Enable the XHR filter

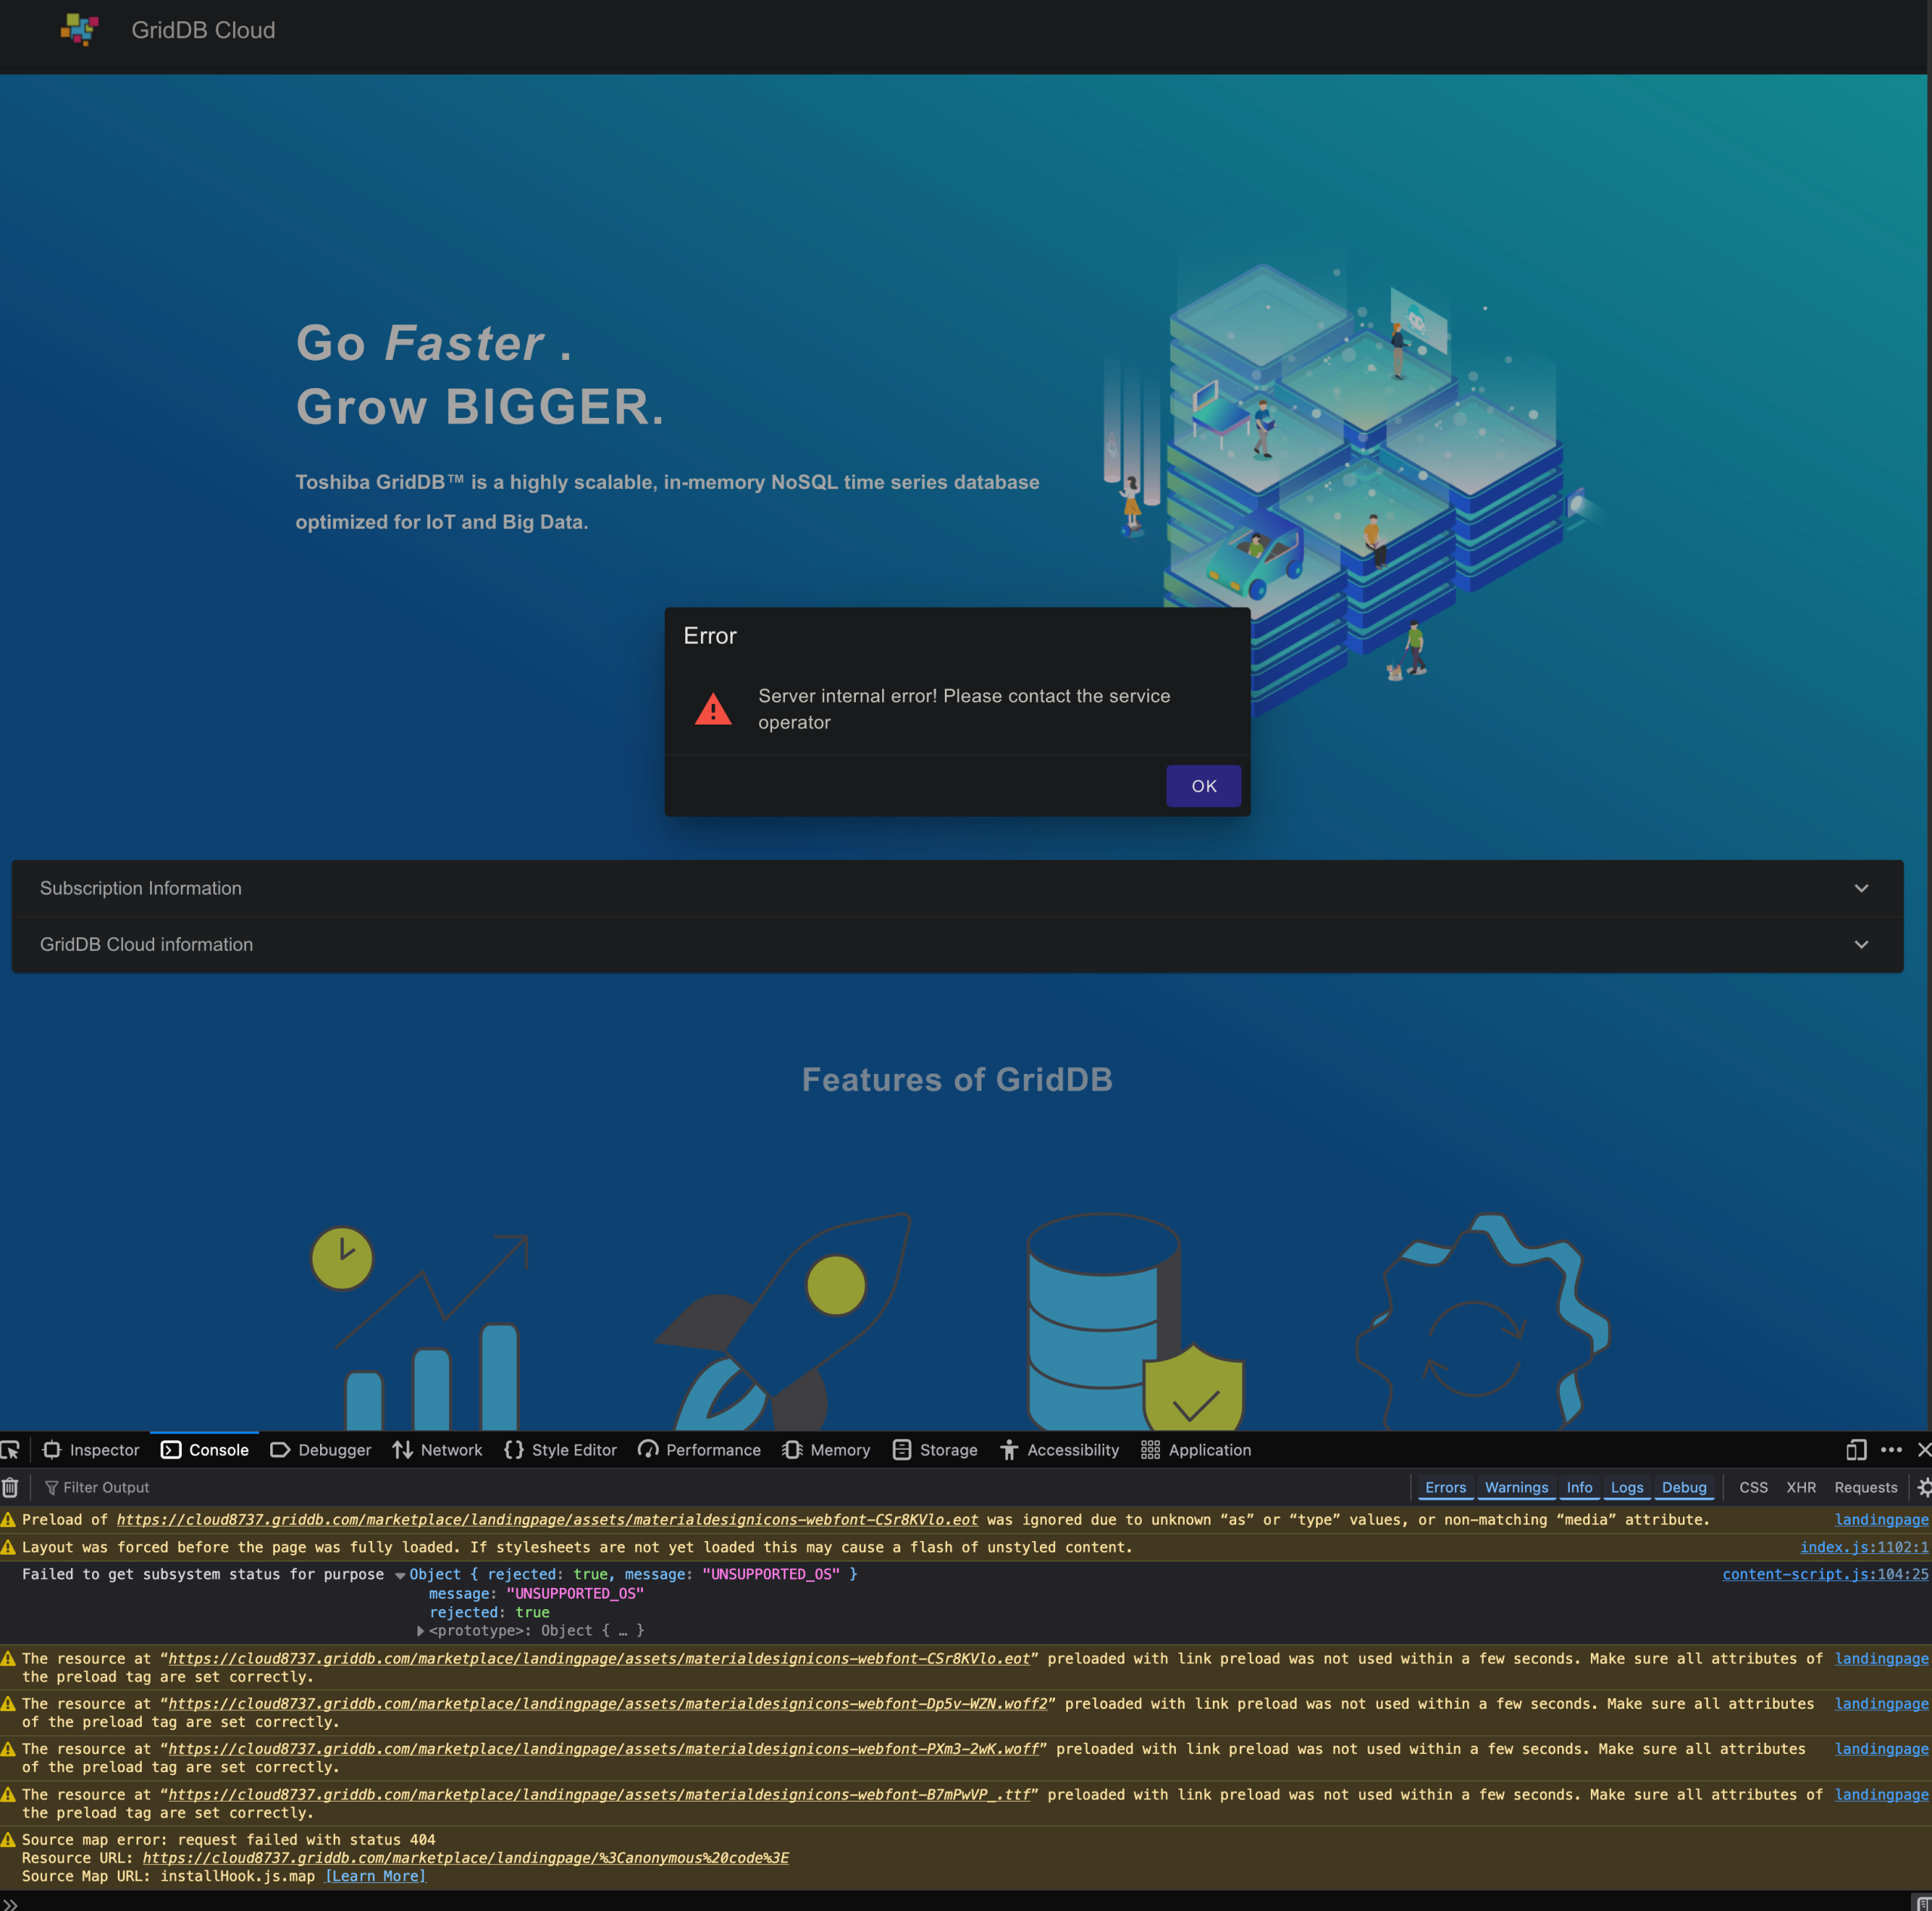tap(1801, 1488)
